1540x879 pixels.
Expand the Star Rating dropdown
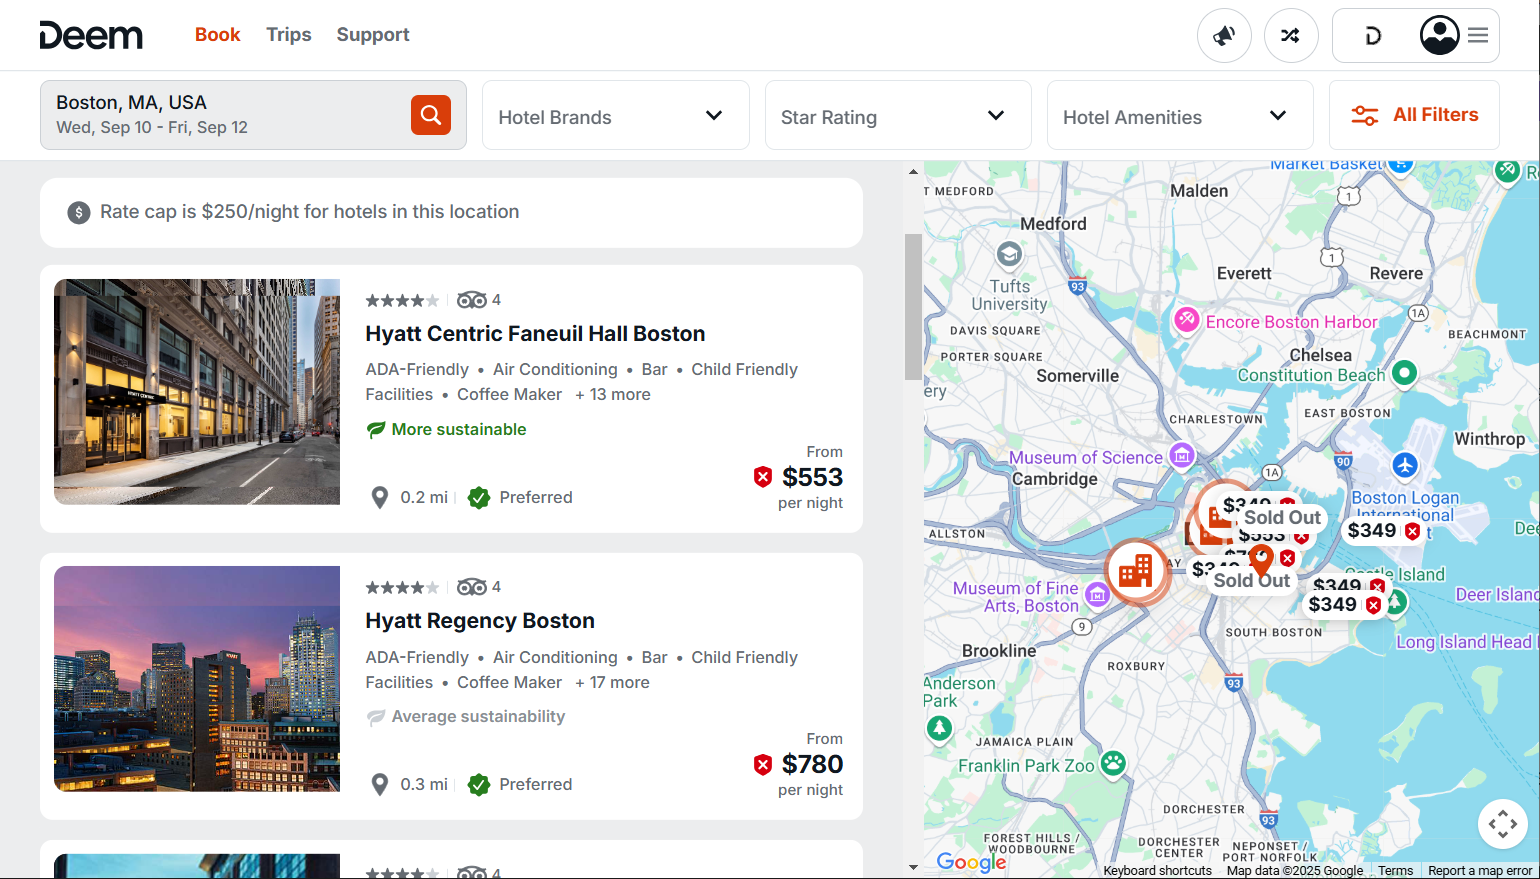[x=898, y=115]
